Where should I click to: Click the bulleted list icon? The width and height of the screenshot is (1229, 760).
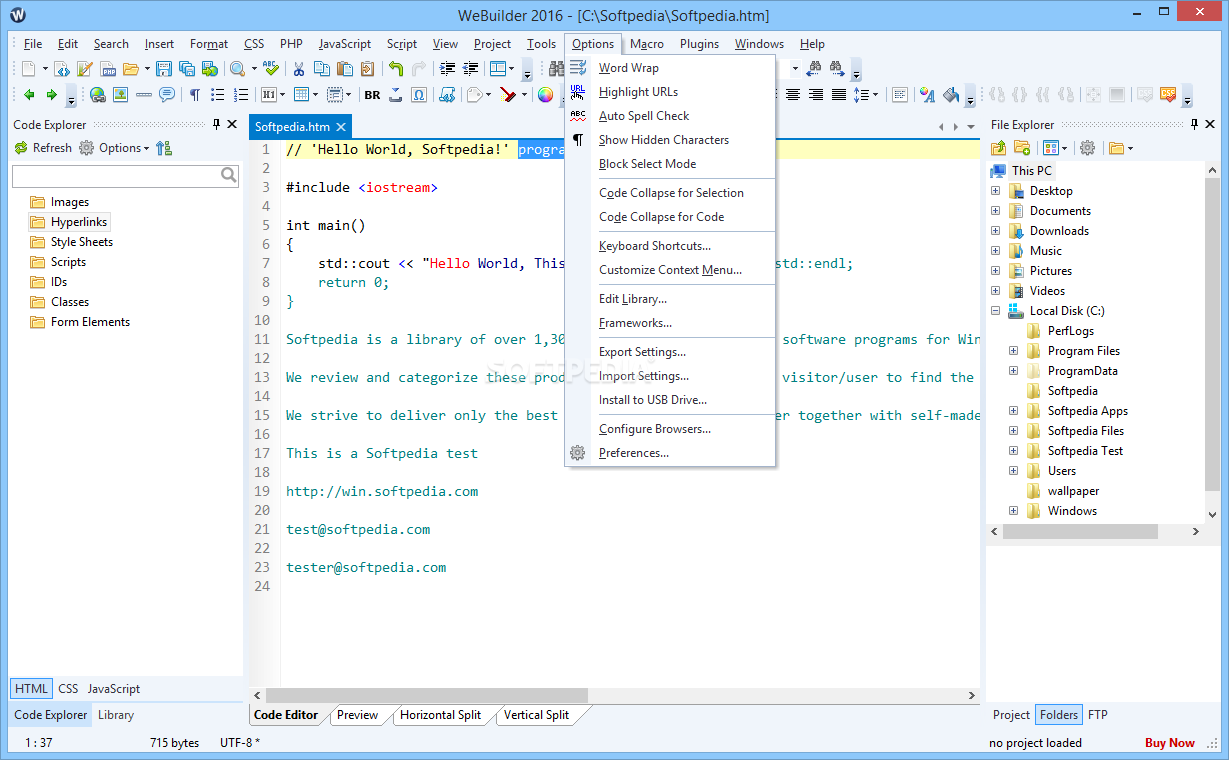click(217, 95)
